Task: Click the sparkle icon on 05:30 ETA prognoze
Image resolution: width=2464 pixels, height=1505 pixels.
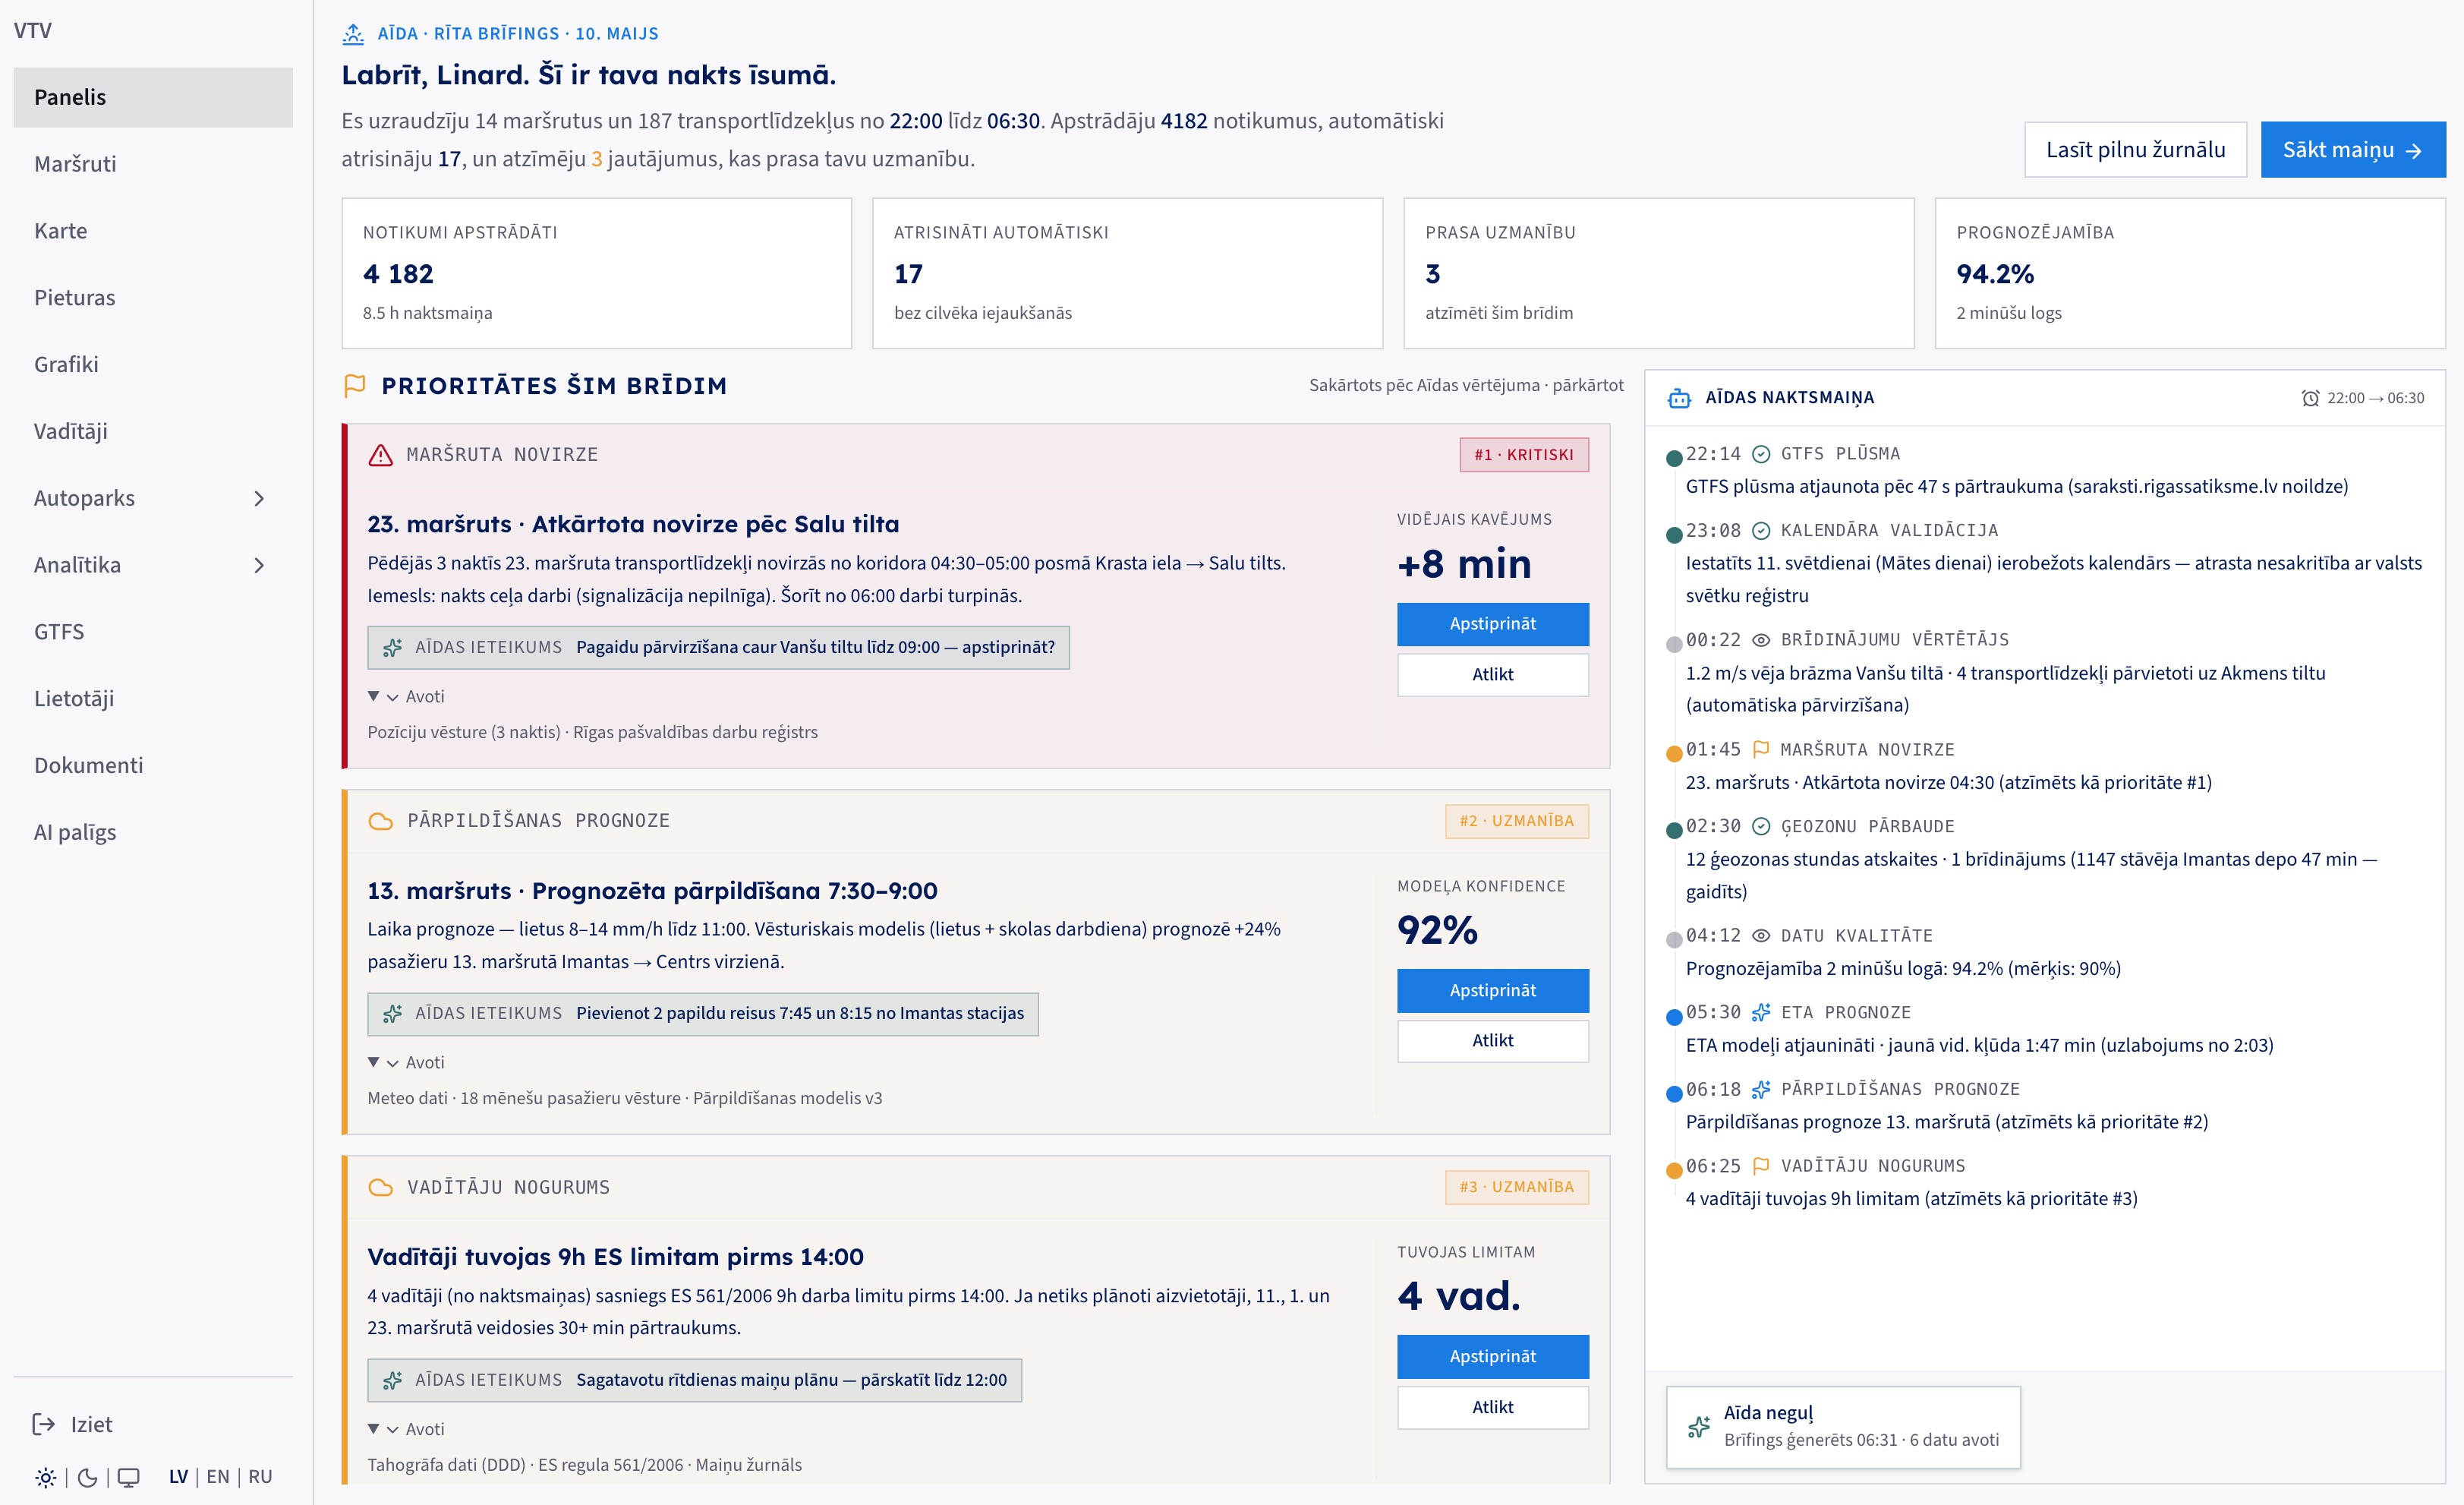Action: 1761,1012
